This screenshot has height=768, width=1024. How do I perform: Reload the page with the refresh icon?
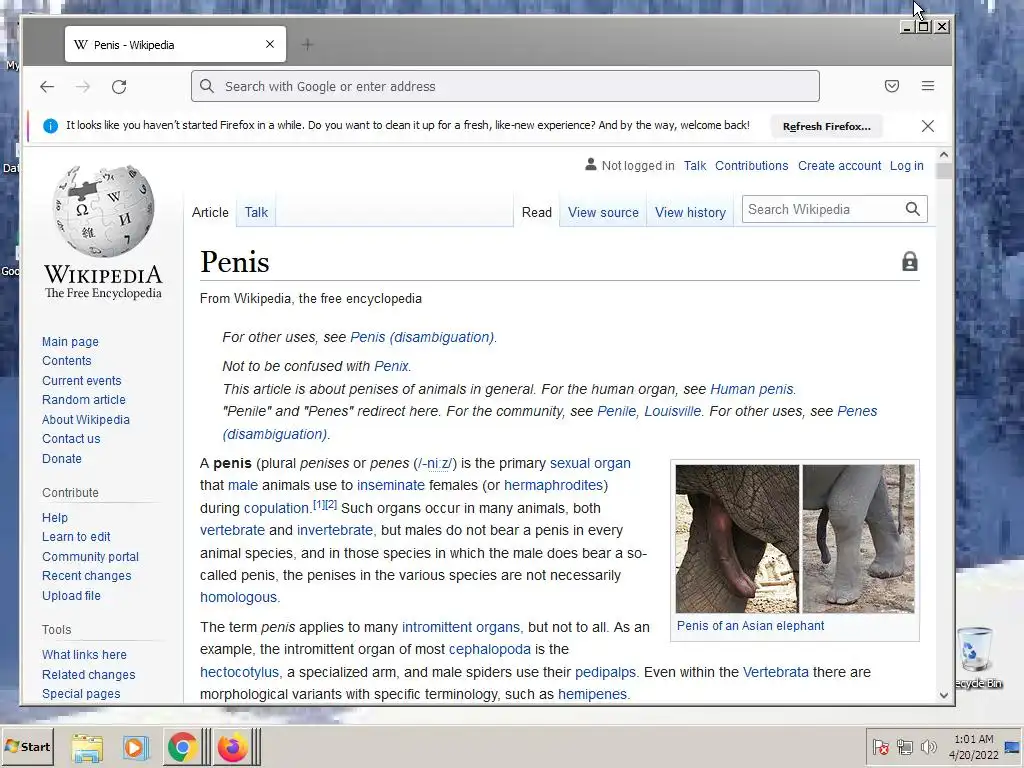[x=119, y=87]
